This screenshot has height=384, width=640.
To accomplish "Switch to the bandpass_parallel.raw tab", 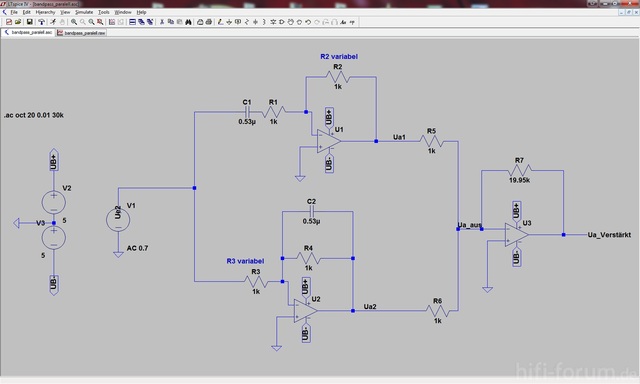I will click(x=82, y=33).
